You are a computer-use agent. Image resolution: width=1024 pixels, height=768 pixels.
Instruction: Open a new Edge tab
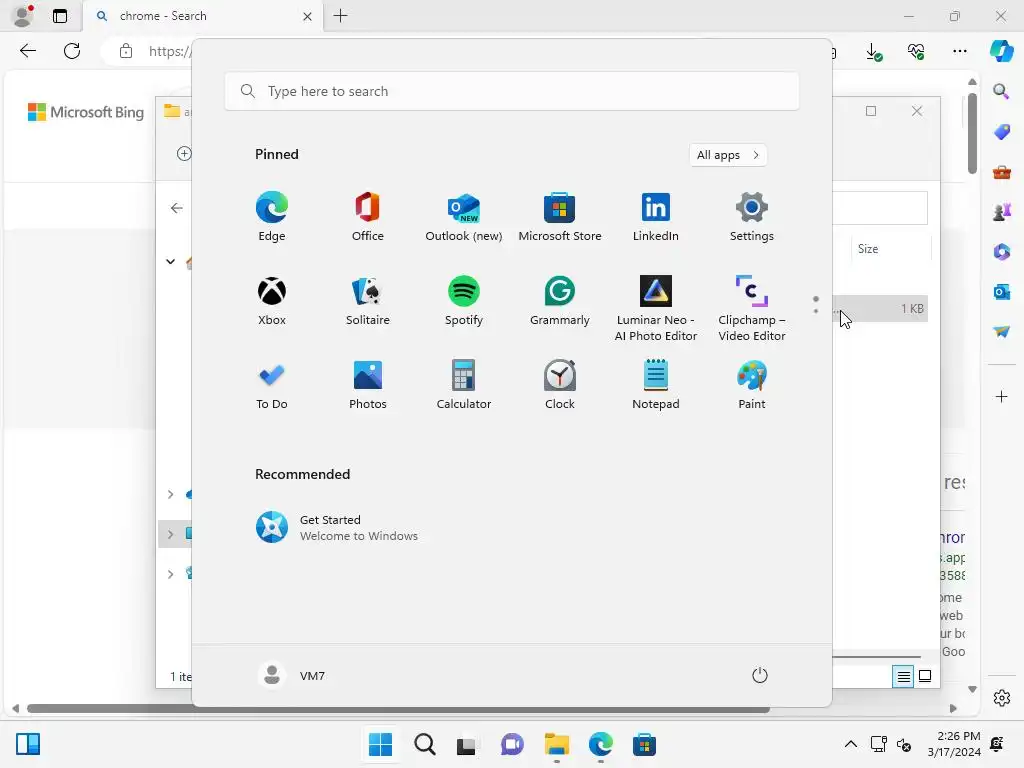340,16
